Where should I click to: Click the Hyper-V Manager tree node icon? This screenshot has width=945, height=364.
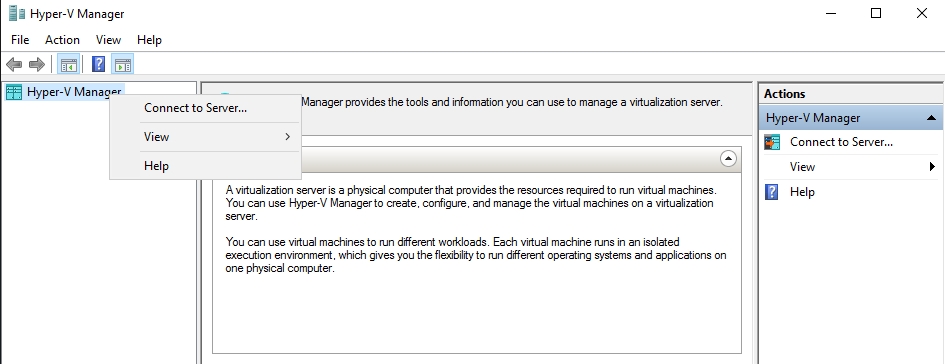point(13,92)
